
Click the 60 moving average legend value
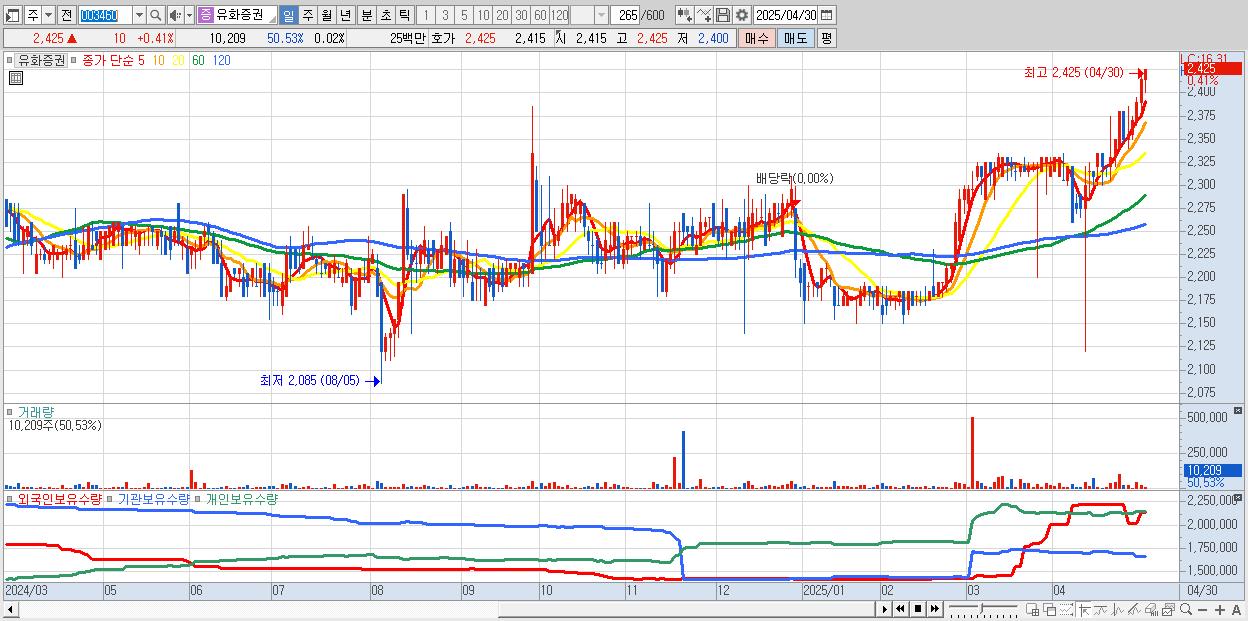pyautogui.click(x=198, y=60)
